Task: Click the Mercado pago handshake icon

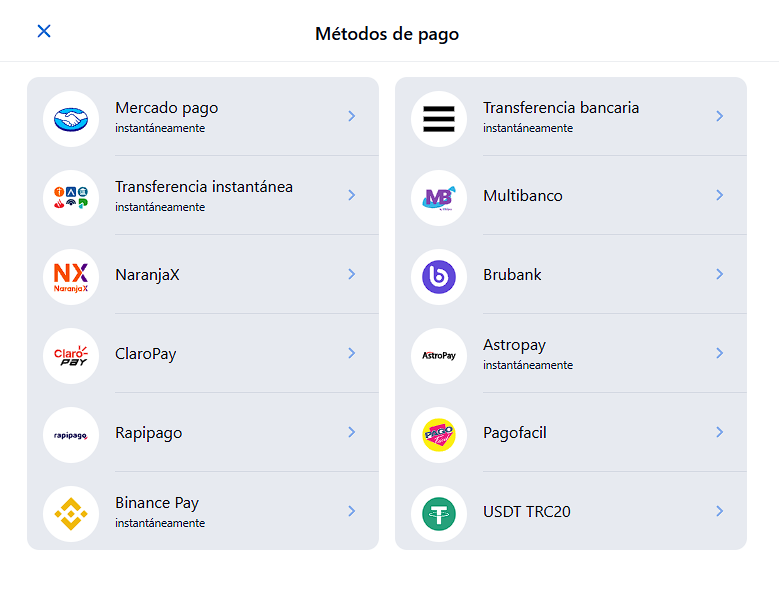Action: [x=71, y=118]
